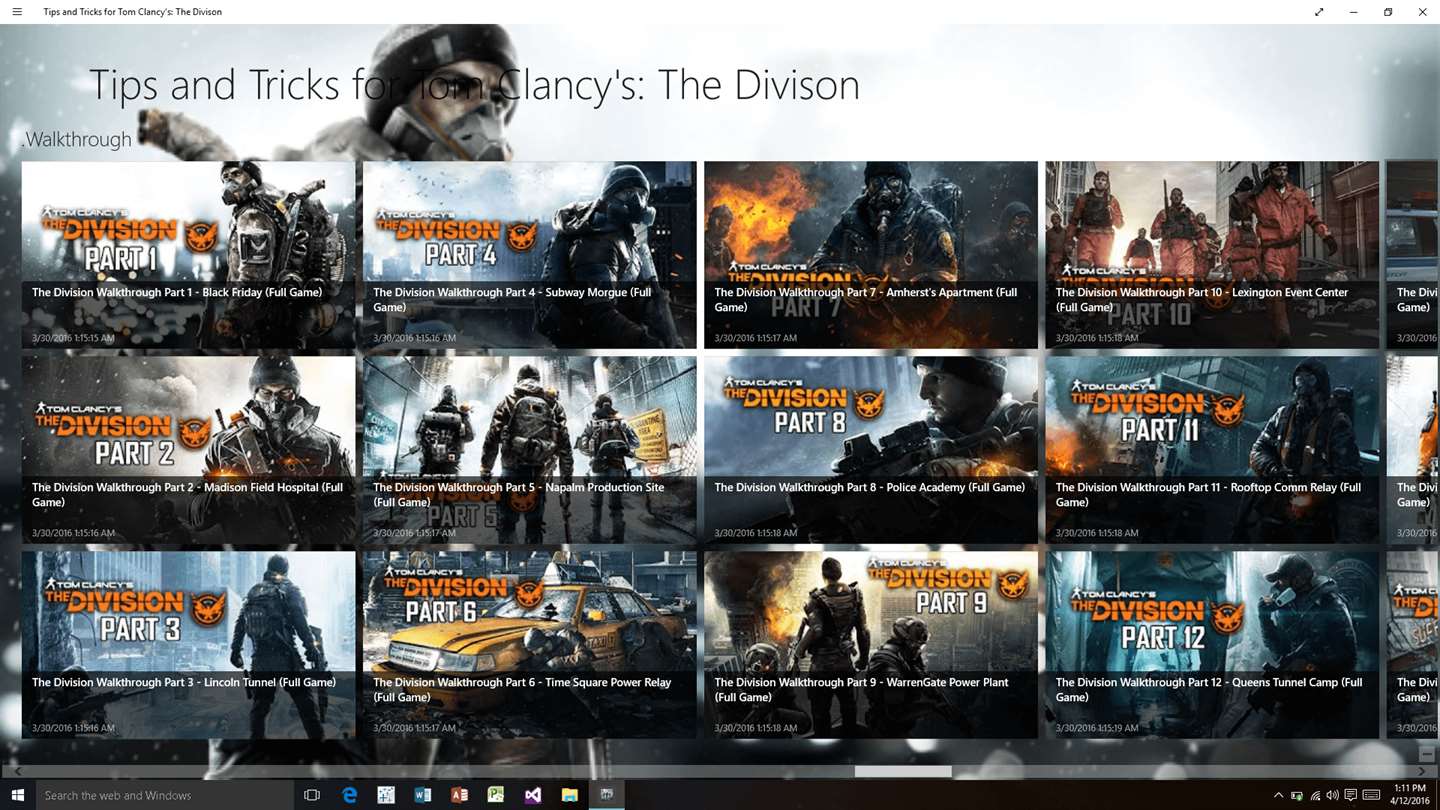The image size is (1440, 810).
Task: Open the .Walkthrough section header
Action: [x=76, y=140]
